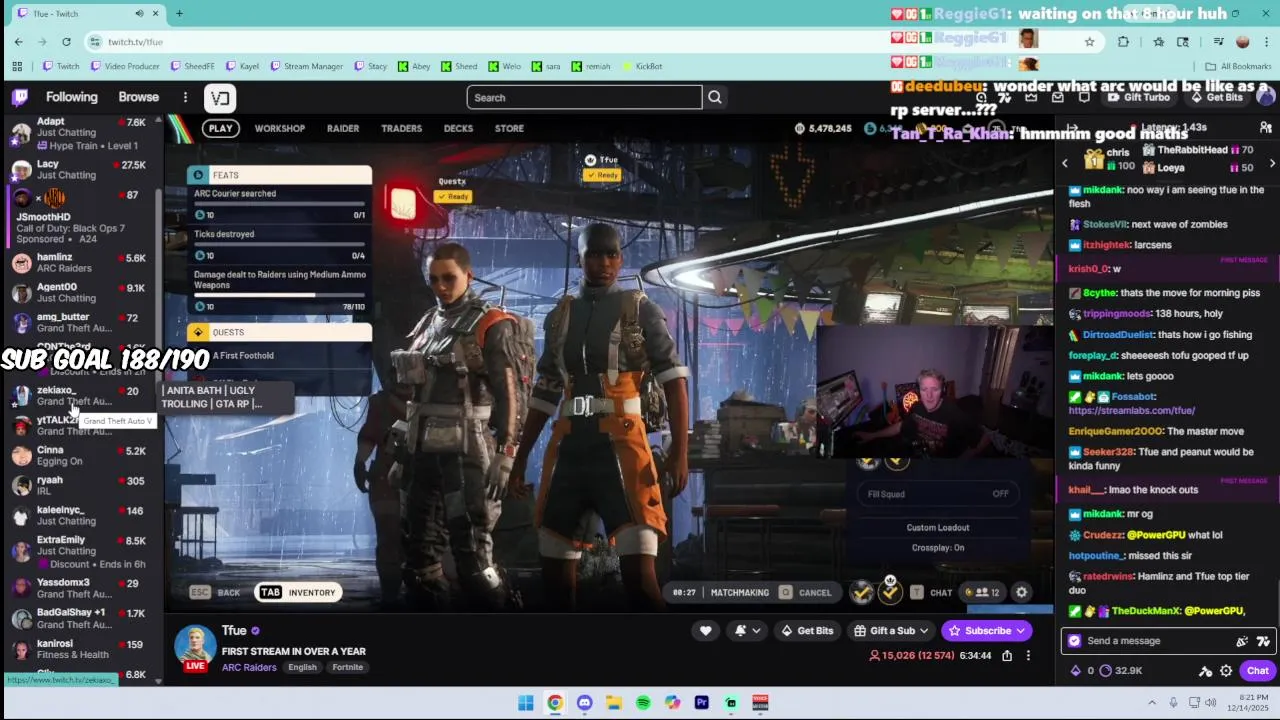Viewport: 1280px width, 720px height.
Task: Show next gift leaderboard entries arrow
Action: tap(1272, 162)
